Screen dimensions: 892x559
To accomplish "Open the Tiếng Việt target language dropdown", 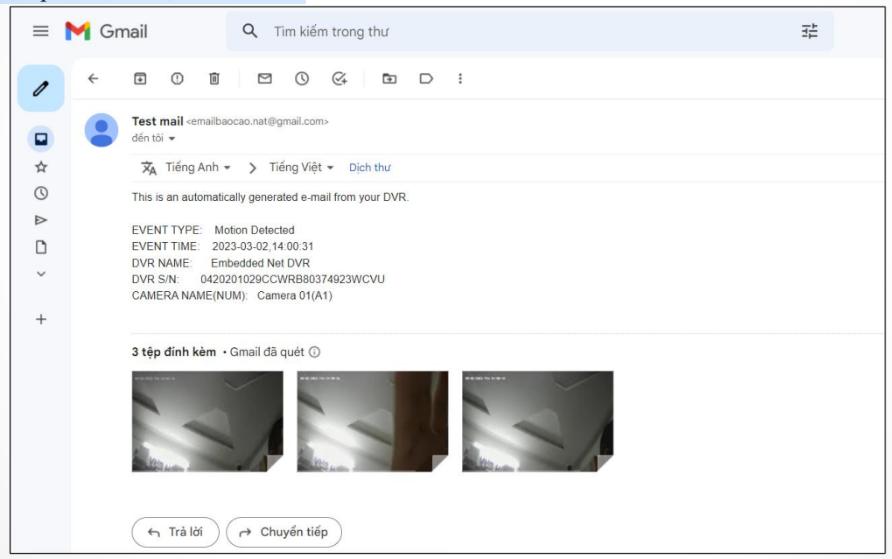I will click(x=301, y=167).
